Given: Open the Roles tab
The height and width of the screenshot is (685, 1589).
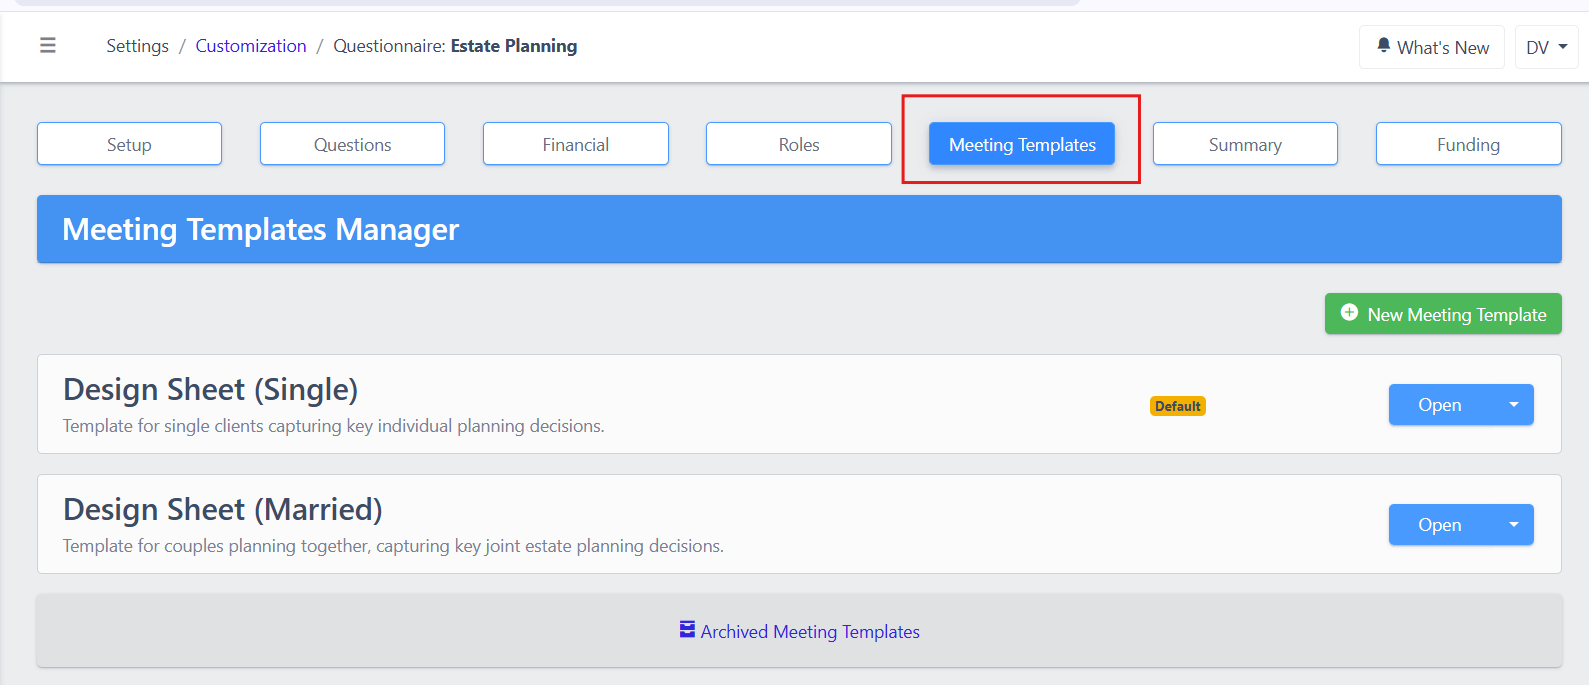Looking at the screenshot, I should pos(798,144).
